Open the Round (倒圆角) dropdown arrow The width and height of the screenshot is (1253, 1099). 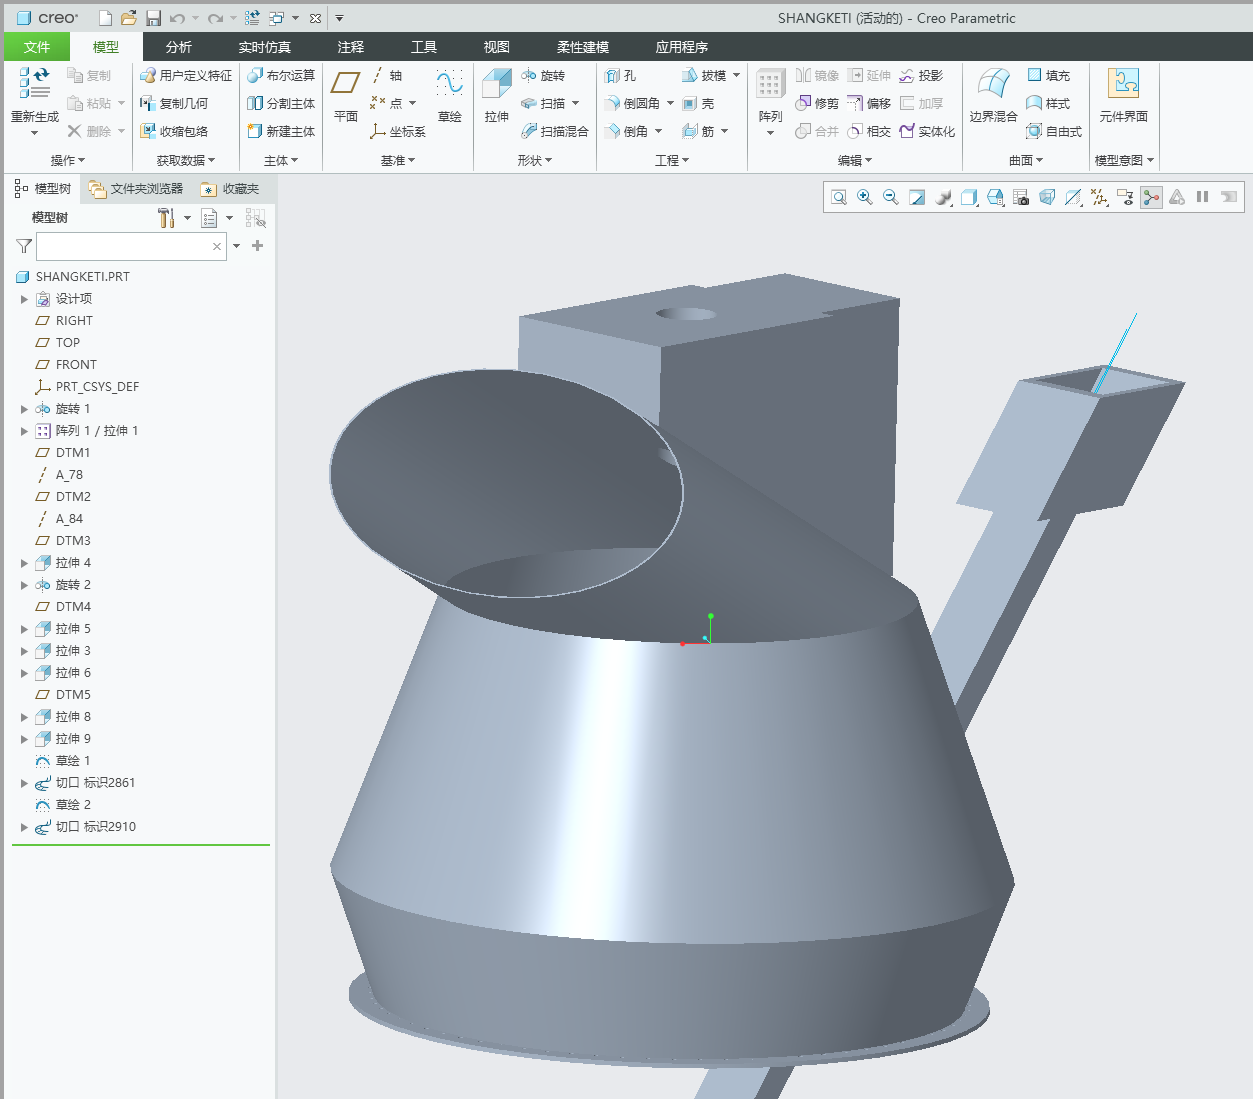[x=670, y=104]
